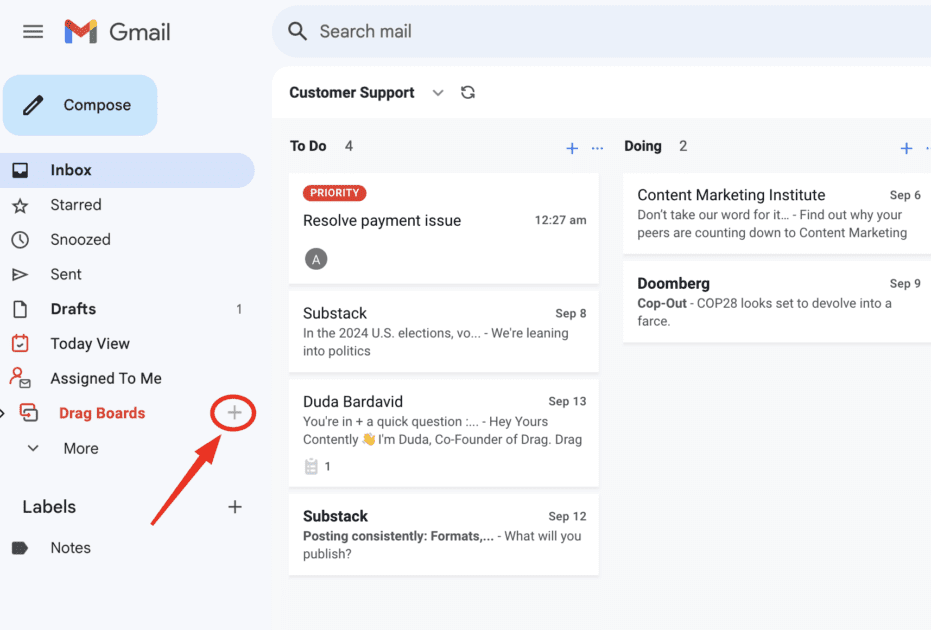
Task: Open the Inbox folder
Action: (127, 170)
